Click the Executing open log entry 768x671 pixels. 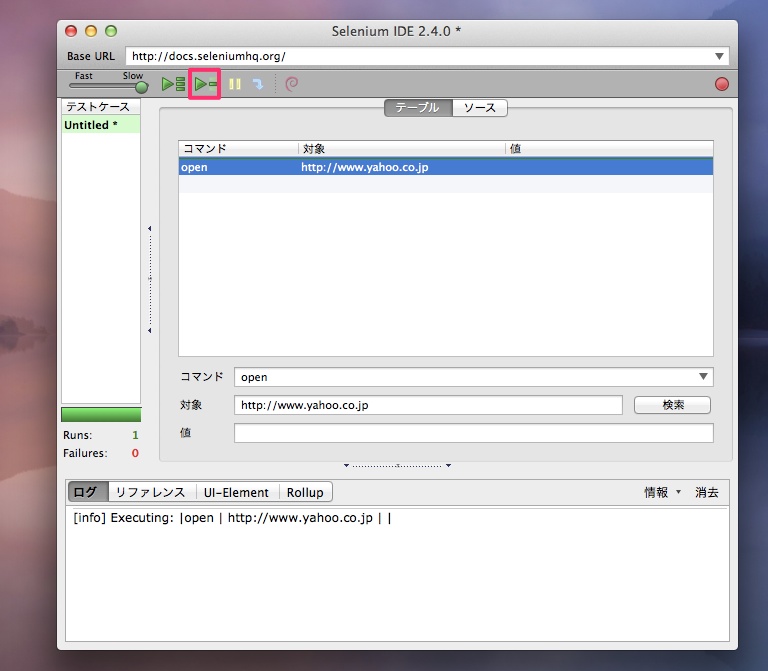(232, 518)
